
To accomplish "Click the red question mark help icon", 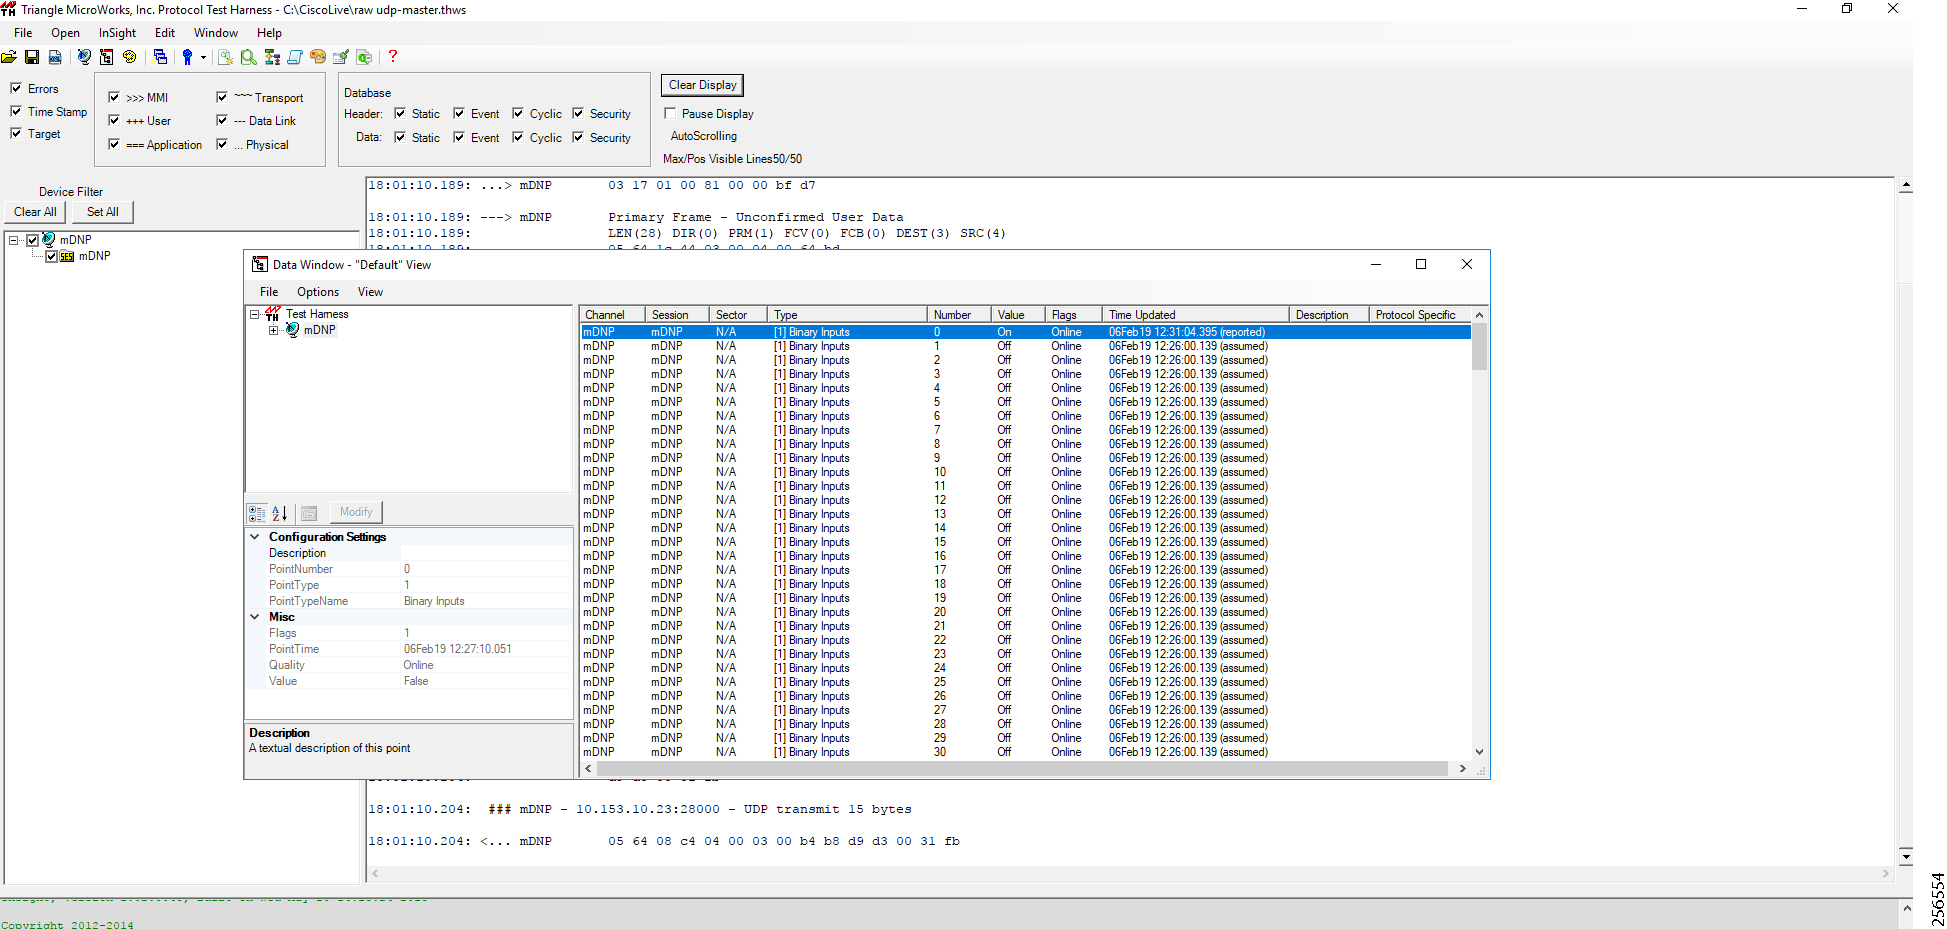I will [393, 57].
